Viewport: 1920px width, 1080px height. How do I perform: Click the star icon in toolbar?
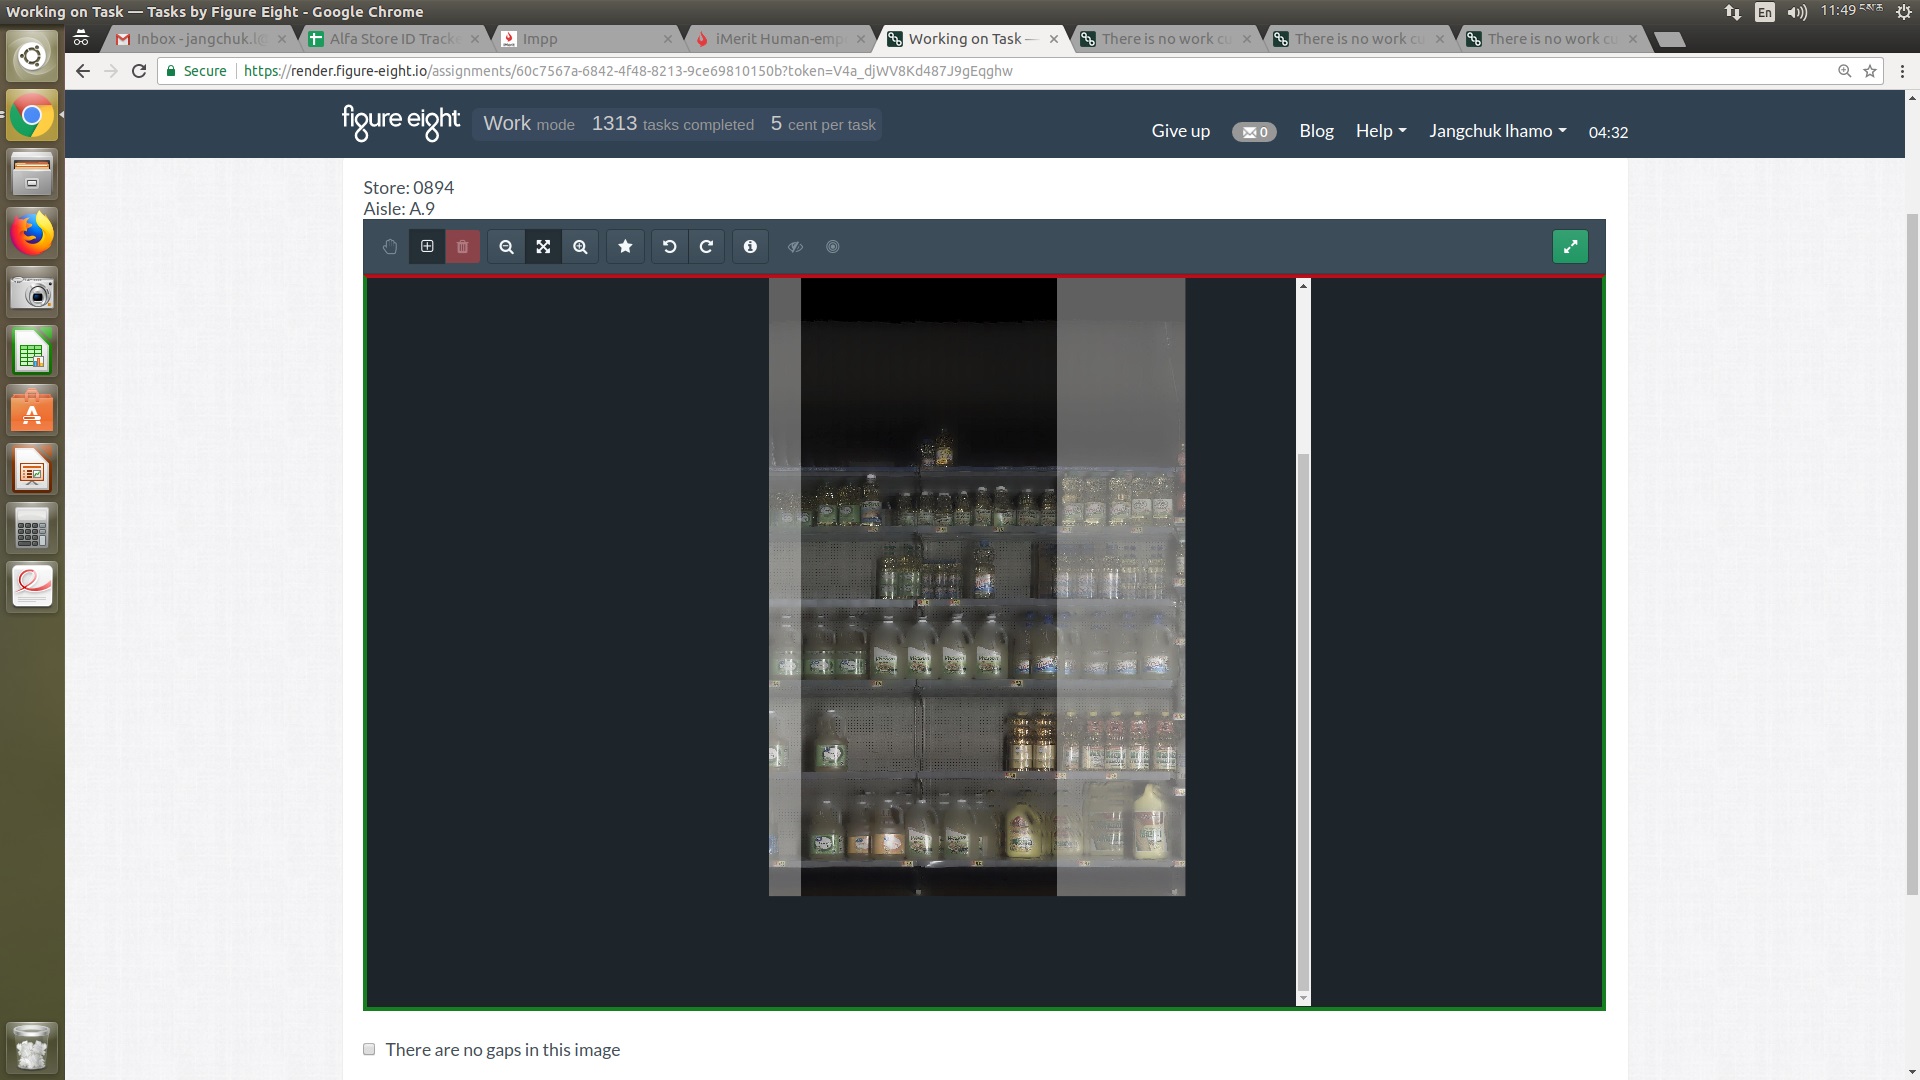[x=625, y=247]
